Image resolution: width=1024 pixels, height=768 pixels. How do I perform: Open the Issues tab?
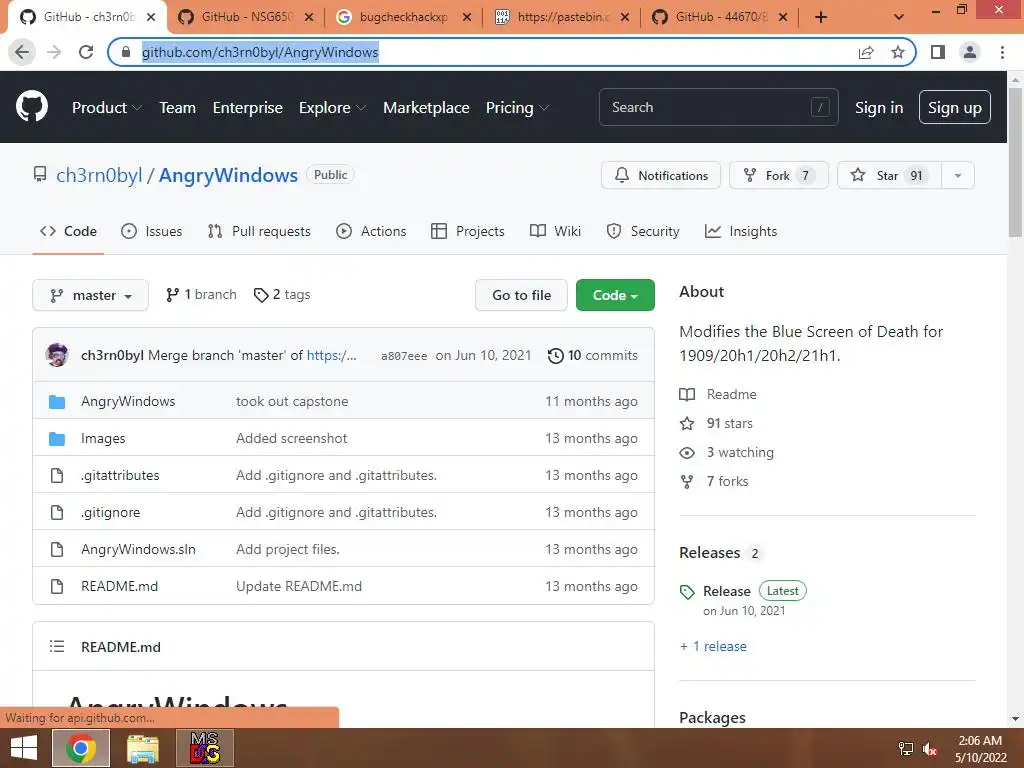(152, 231)
